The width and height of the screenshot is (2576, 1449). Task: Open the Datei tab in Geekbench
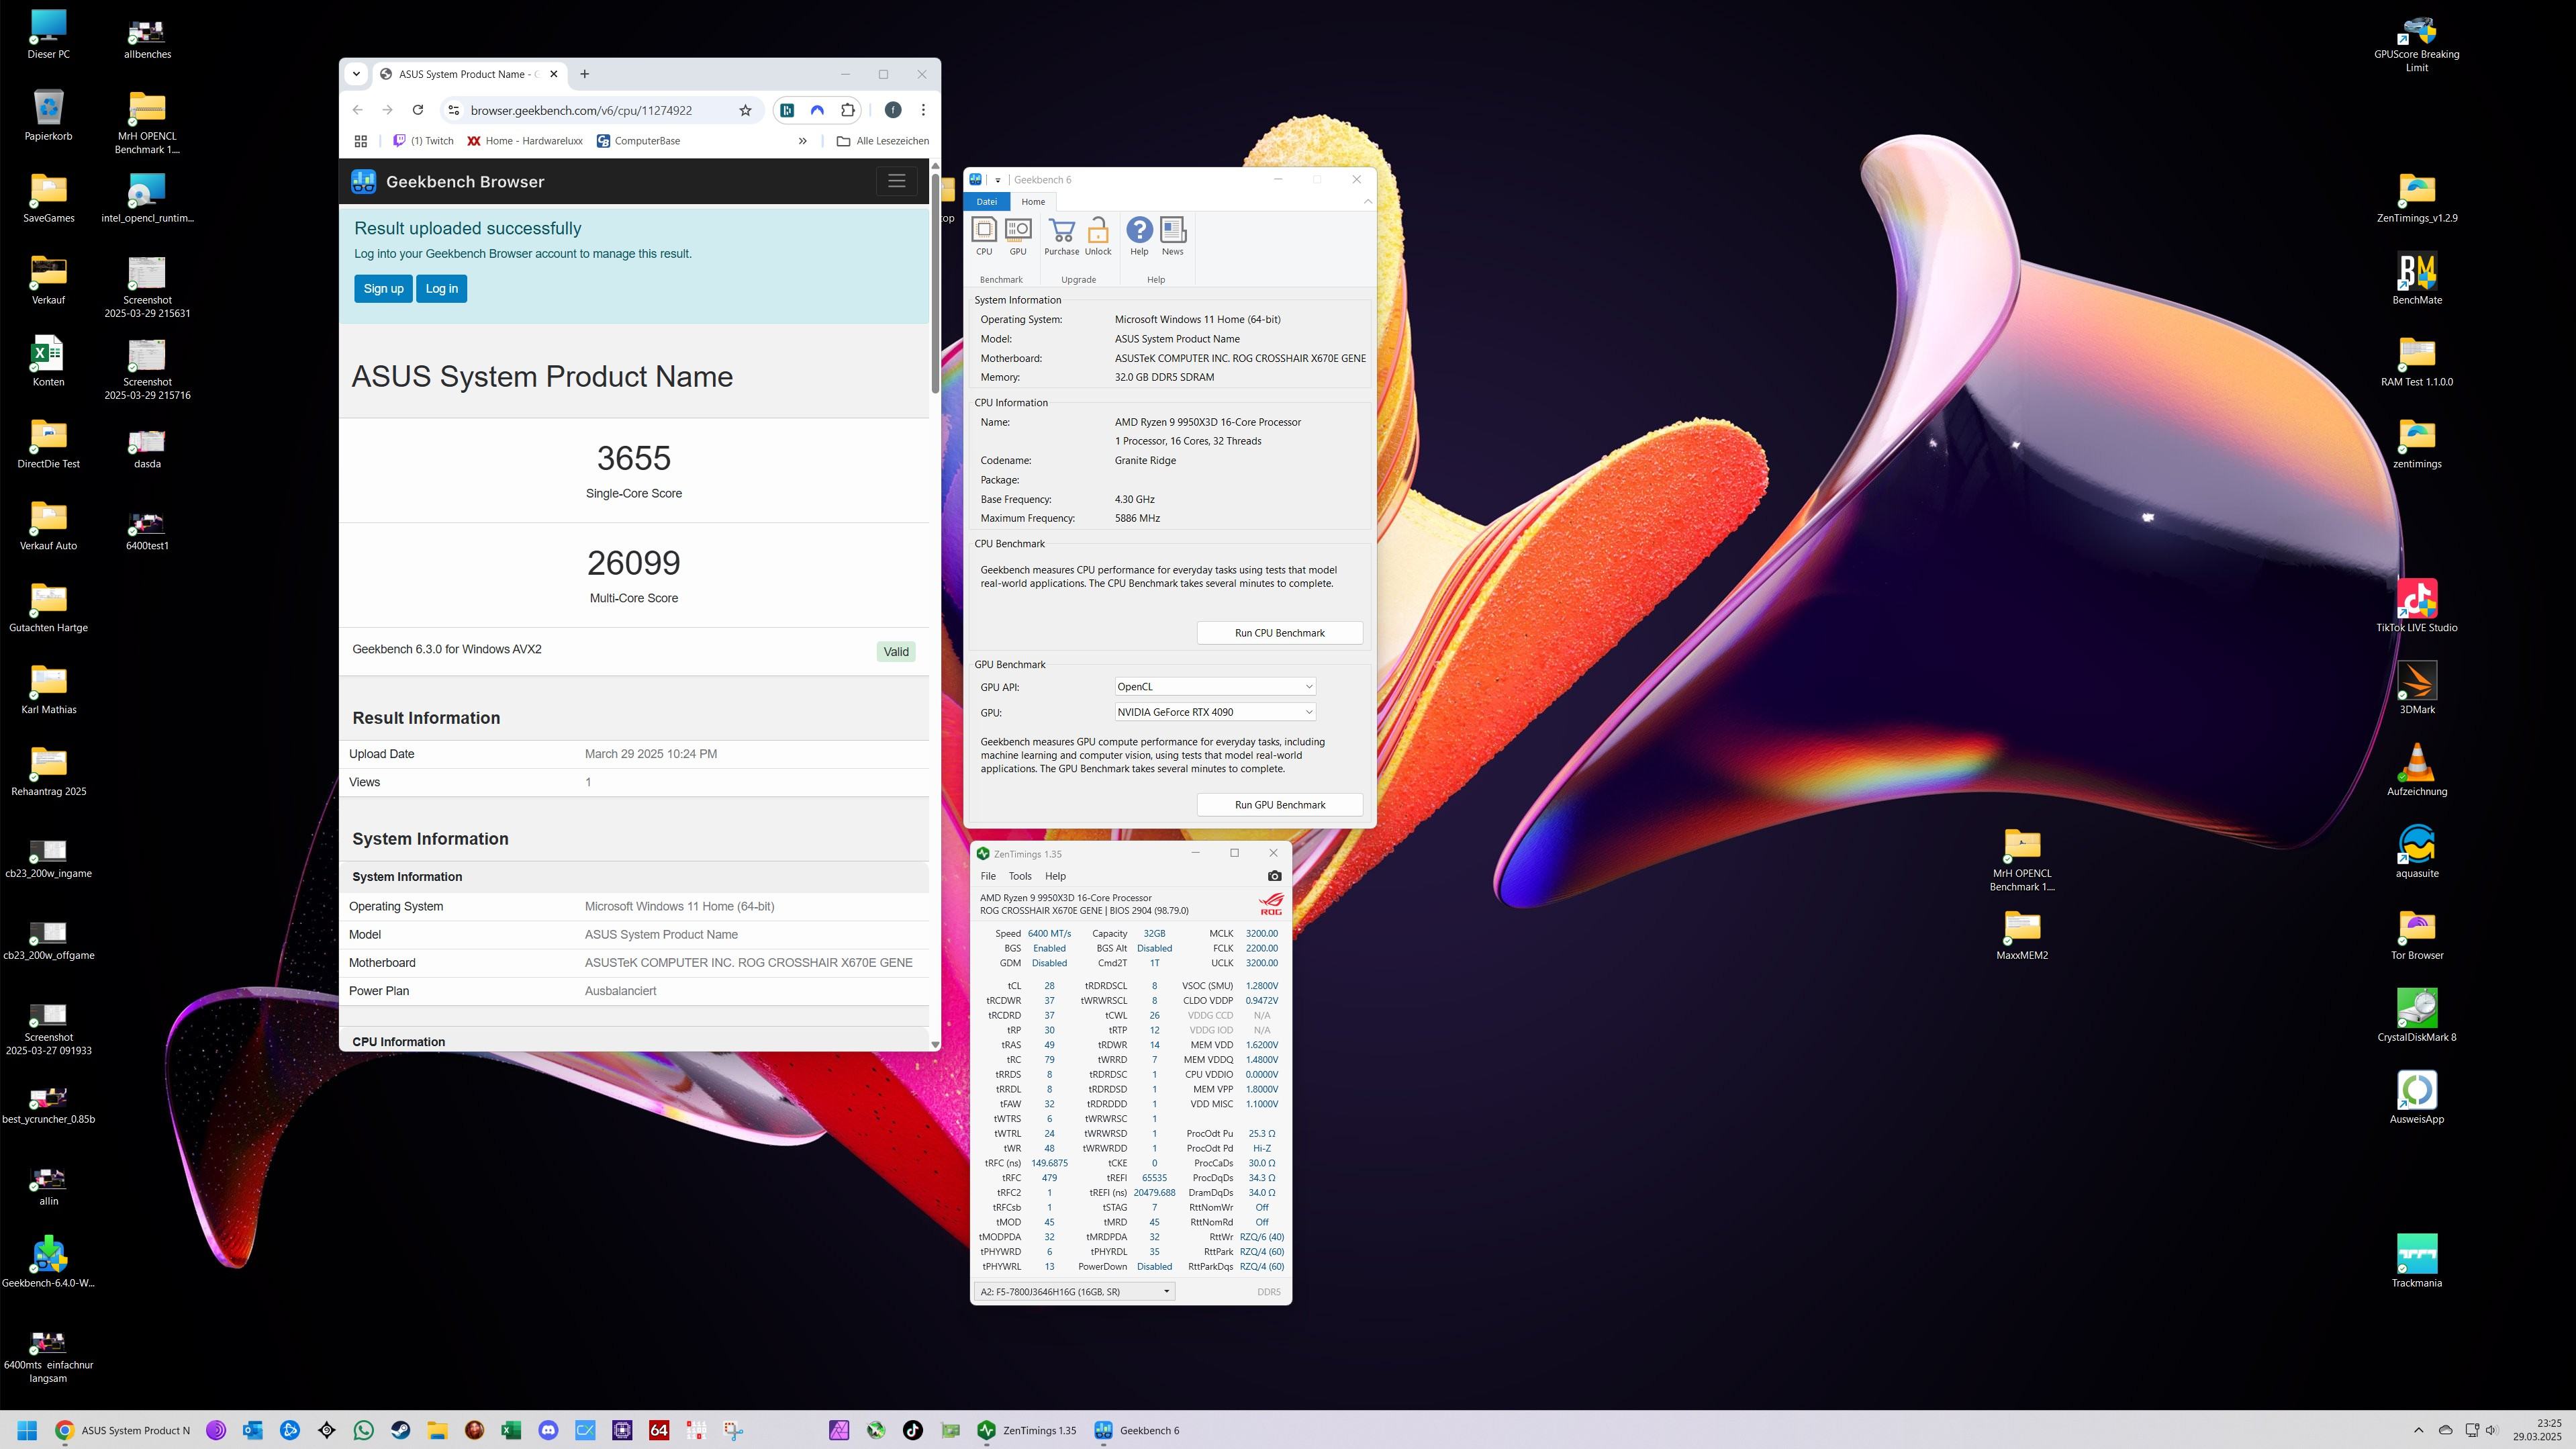click(x=986, y=201)
